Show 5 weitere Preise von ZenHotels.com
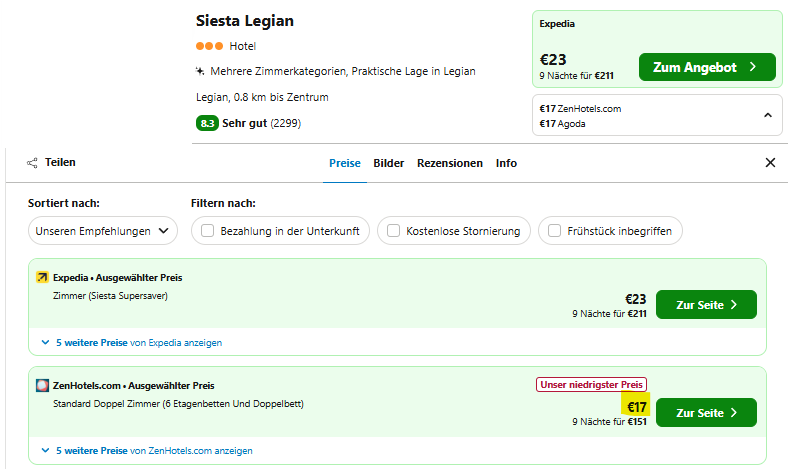 [x=147, y=451]
